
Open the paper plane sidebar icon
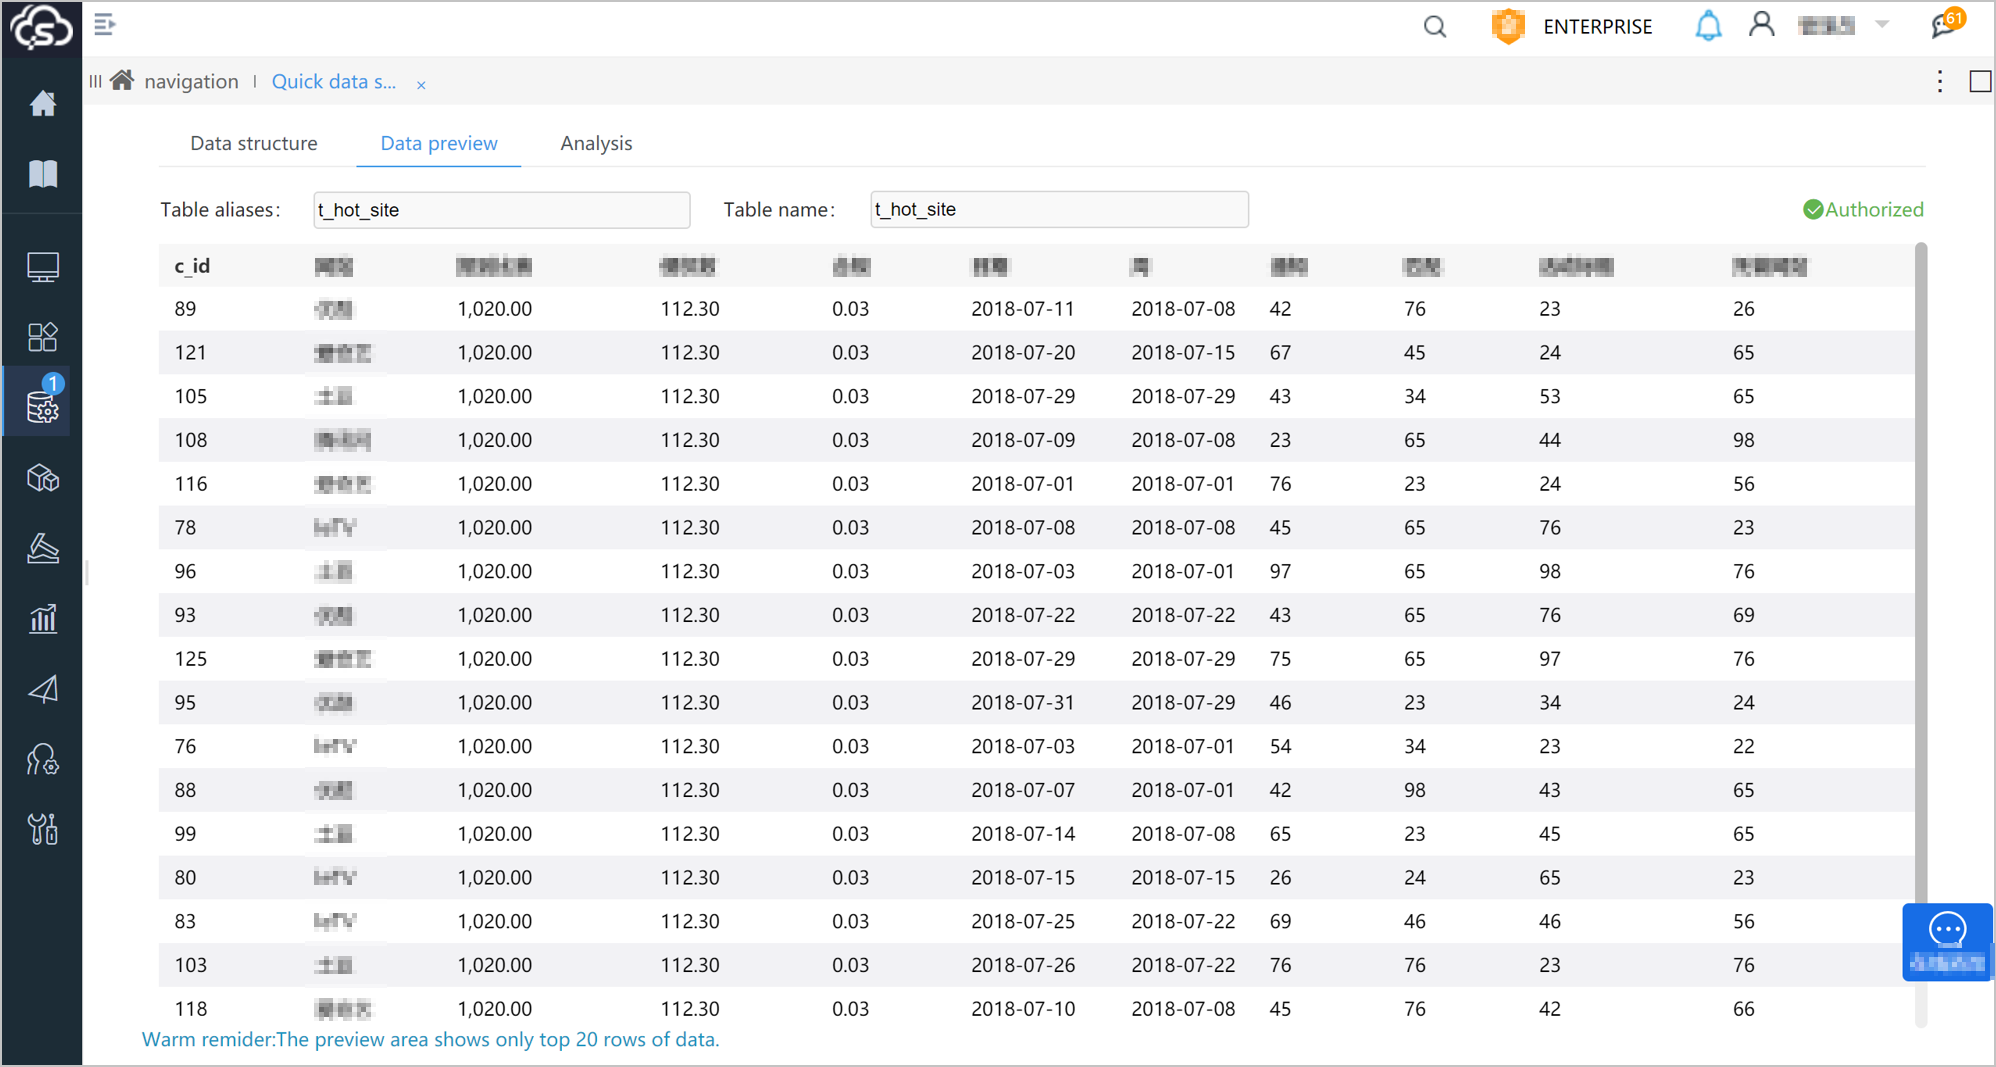tap(42, 689)
